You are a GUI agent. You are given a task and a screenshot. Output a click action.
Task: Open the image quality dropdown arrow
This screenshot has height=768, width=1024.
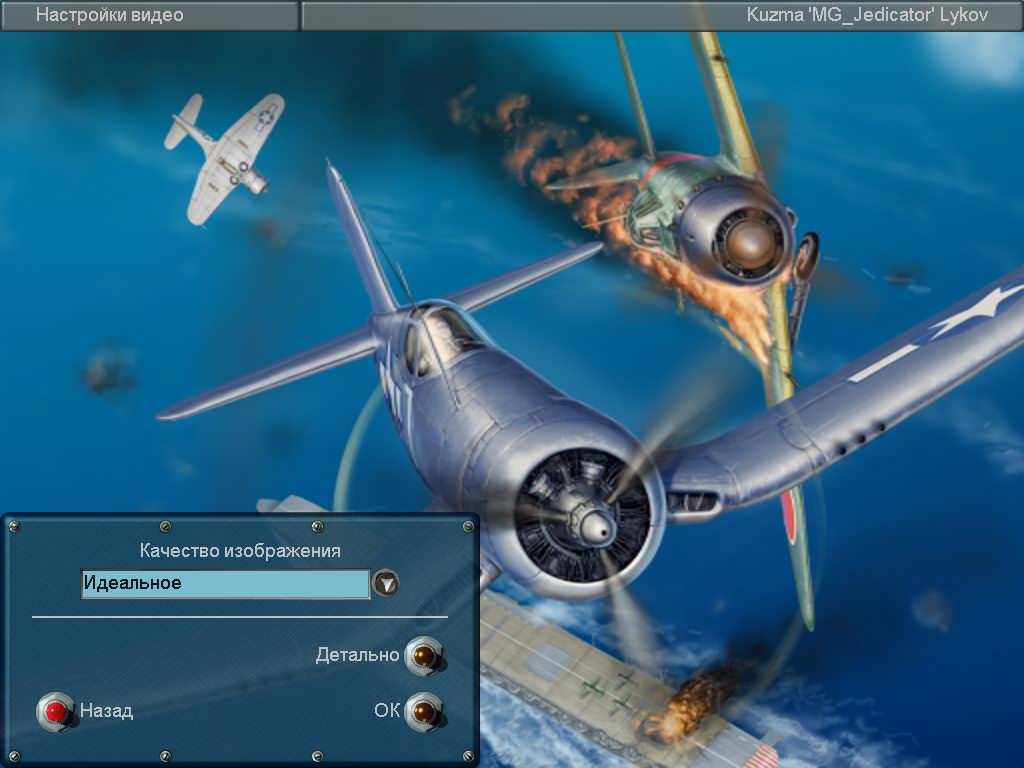point(385,583)
